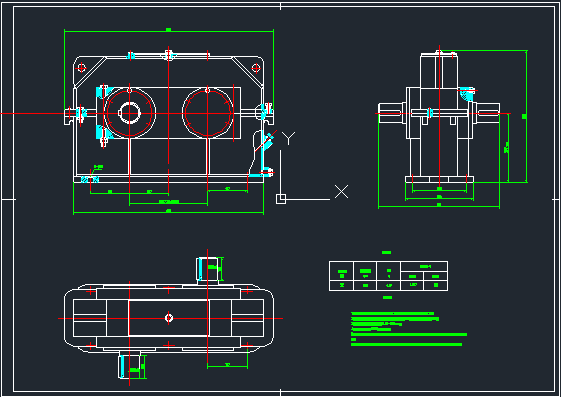Select the upper shaft stub in plan view

(208, 270)
